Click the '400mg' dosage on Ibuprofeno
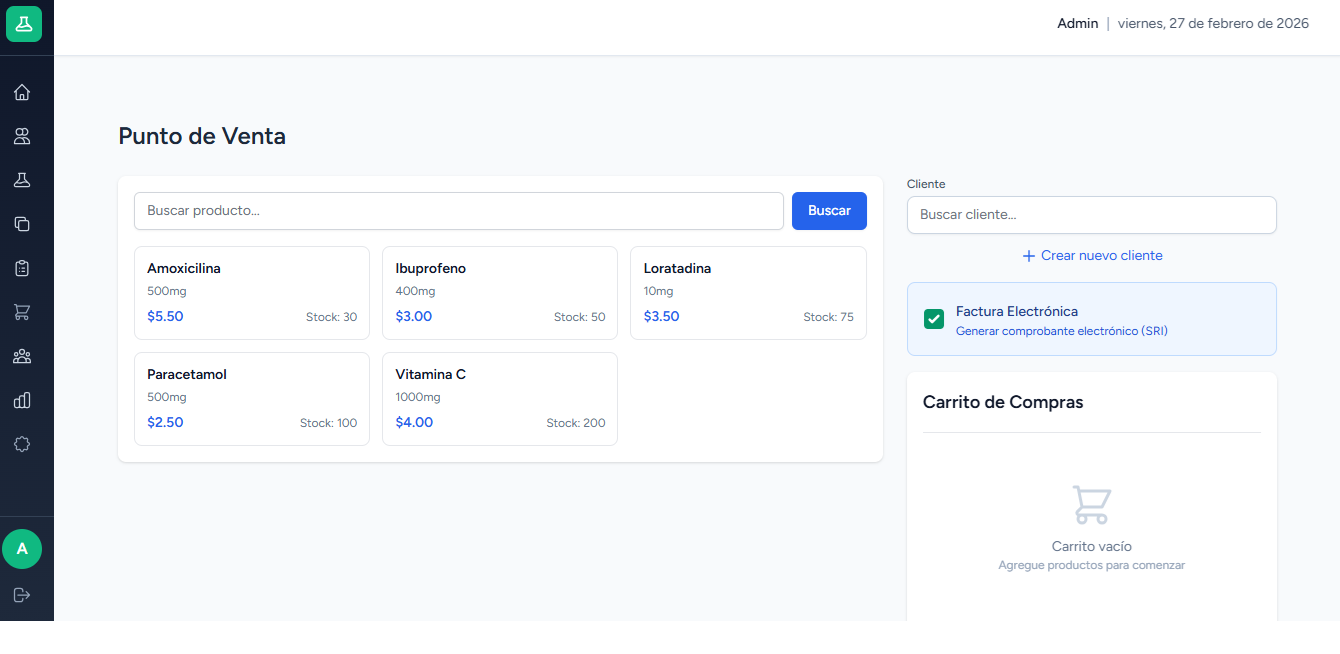1340x654 pixels. pyautogui.click(x=415, y=291)
